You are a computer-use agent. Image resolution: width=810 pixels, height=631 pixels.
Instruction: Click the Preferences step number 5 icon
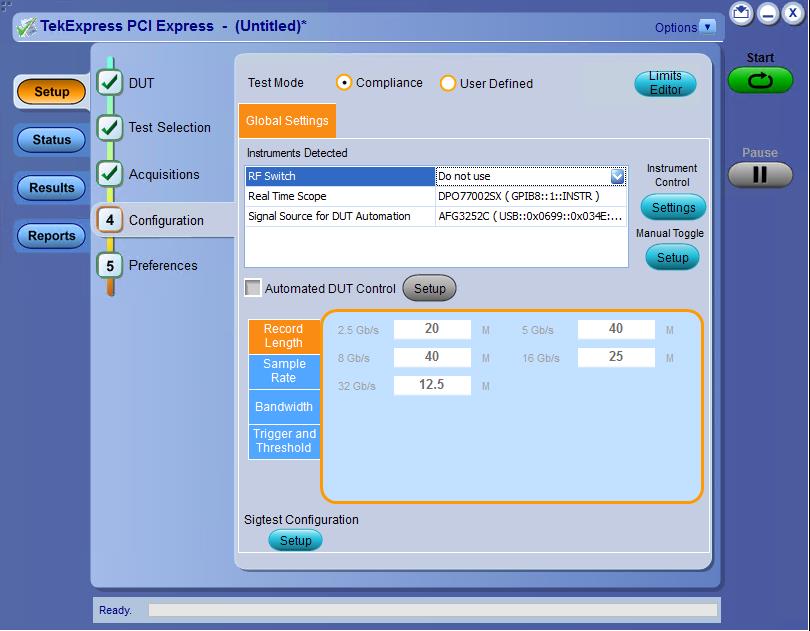point(110,266)
